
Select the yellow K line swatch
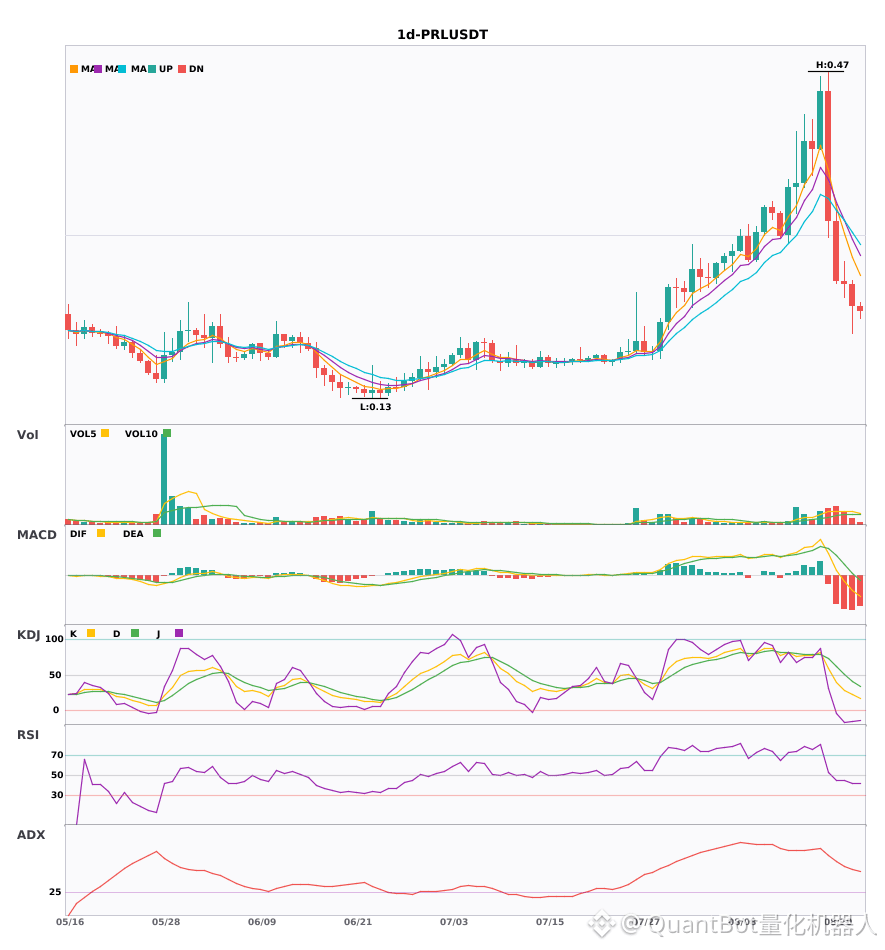(x=91, y=633)
